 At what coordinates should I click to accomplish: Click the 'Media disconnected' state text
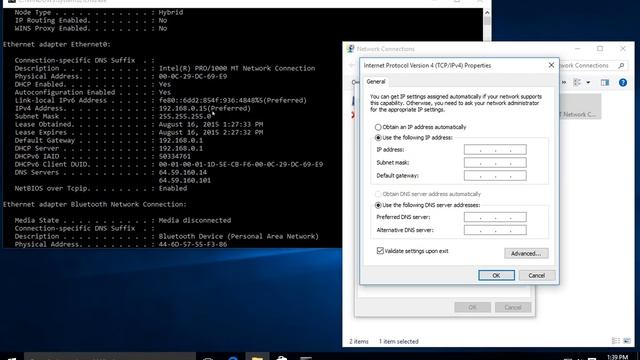coord(195,220)
